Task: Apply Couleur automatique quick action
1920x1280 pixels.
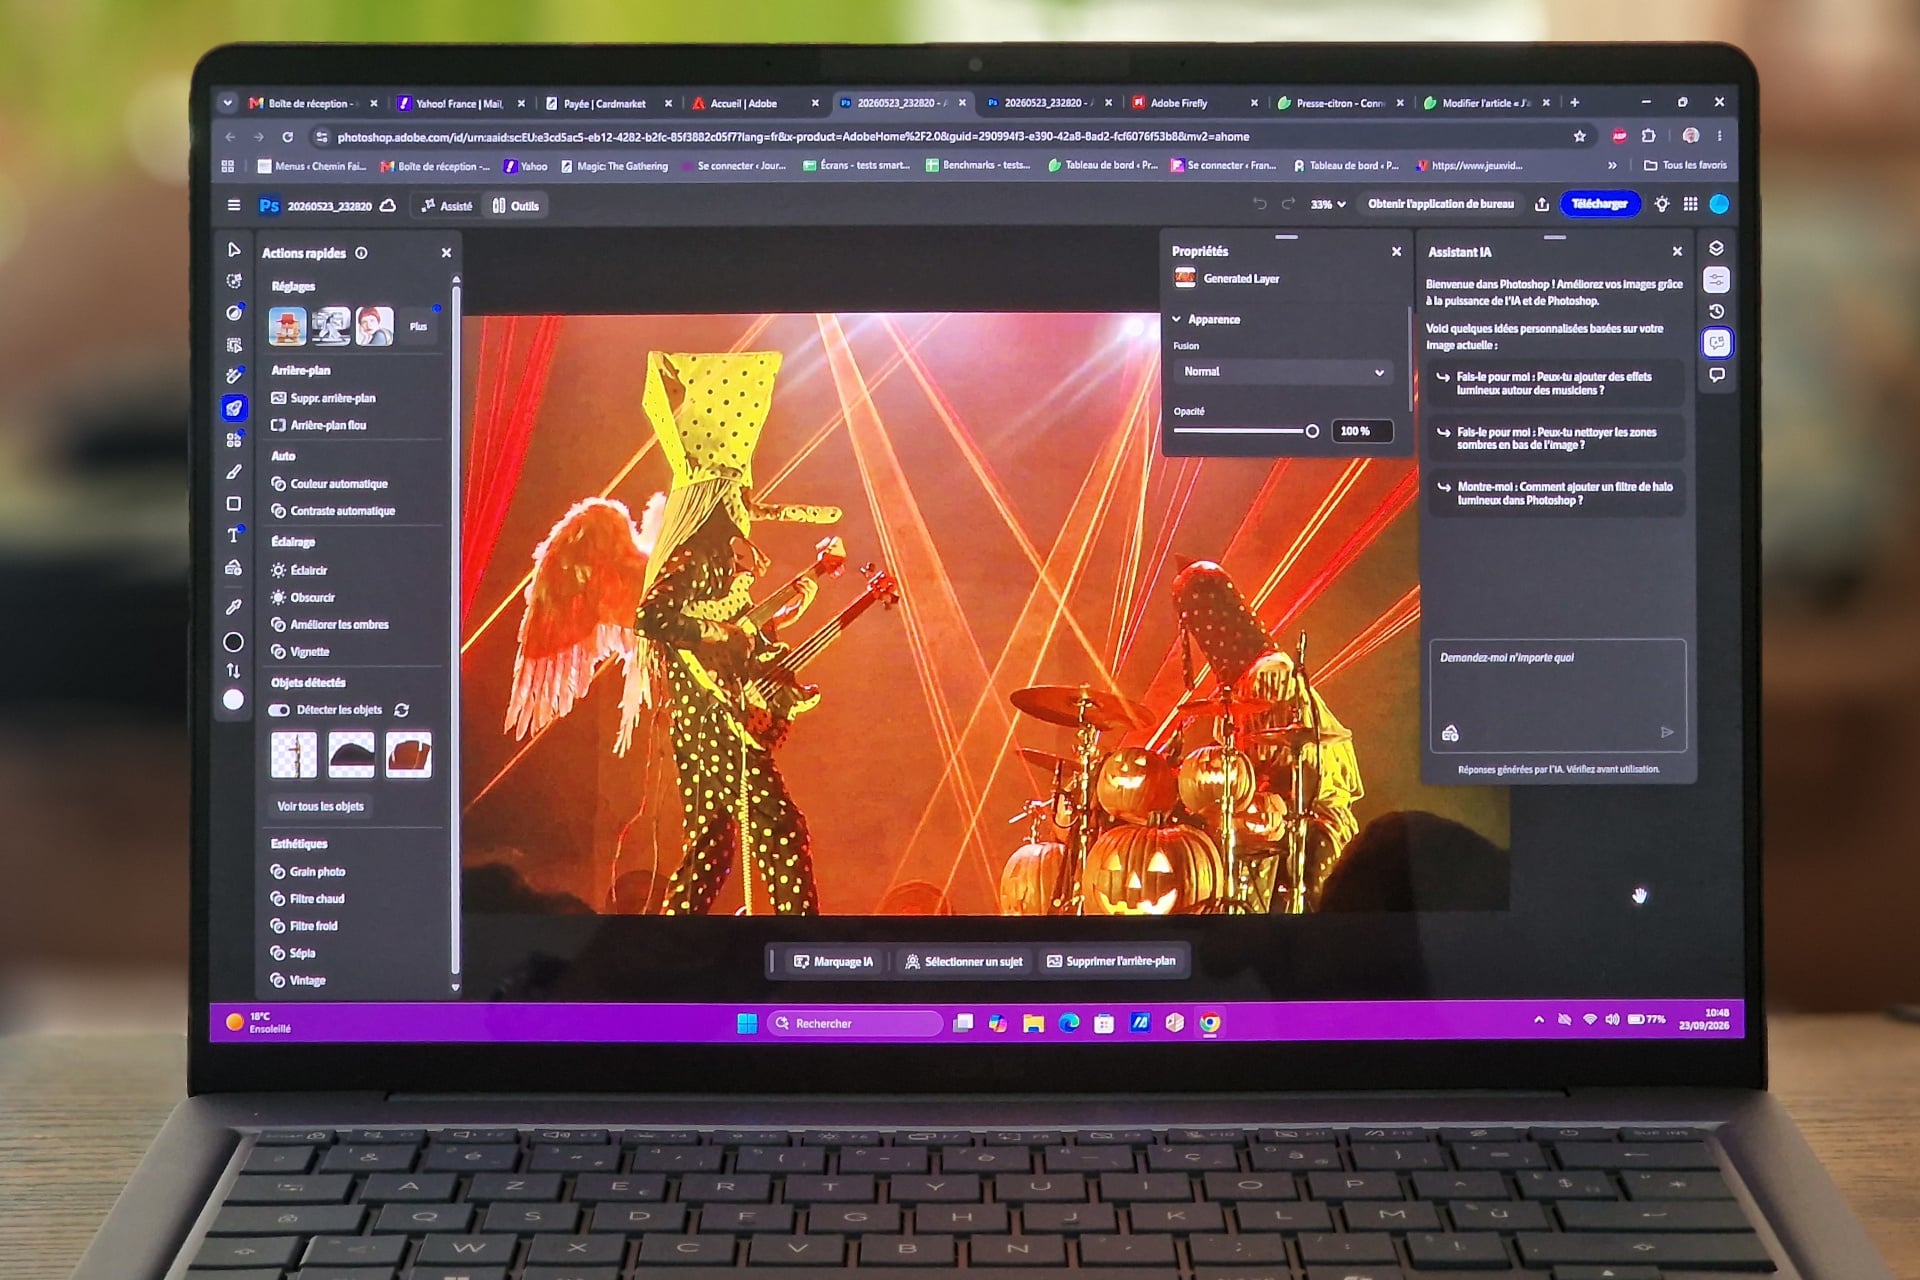Action: click(329, 484)
